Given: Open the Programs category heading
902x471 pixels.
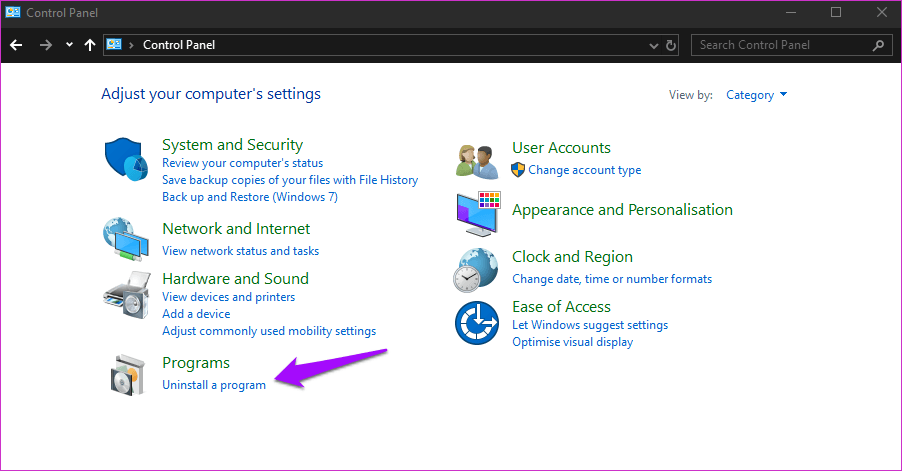Looking at the screenshot, I should pyautogui.click(x=196, y=363).
